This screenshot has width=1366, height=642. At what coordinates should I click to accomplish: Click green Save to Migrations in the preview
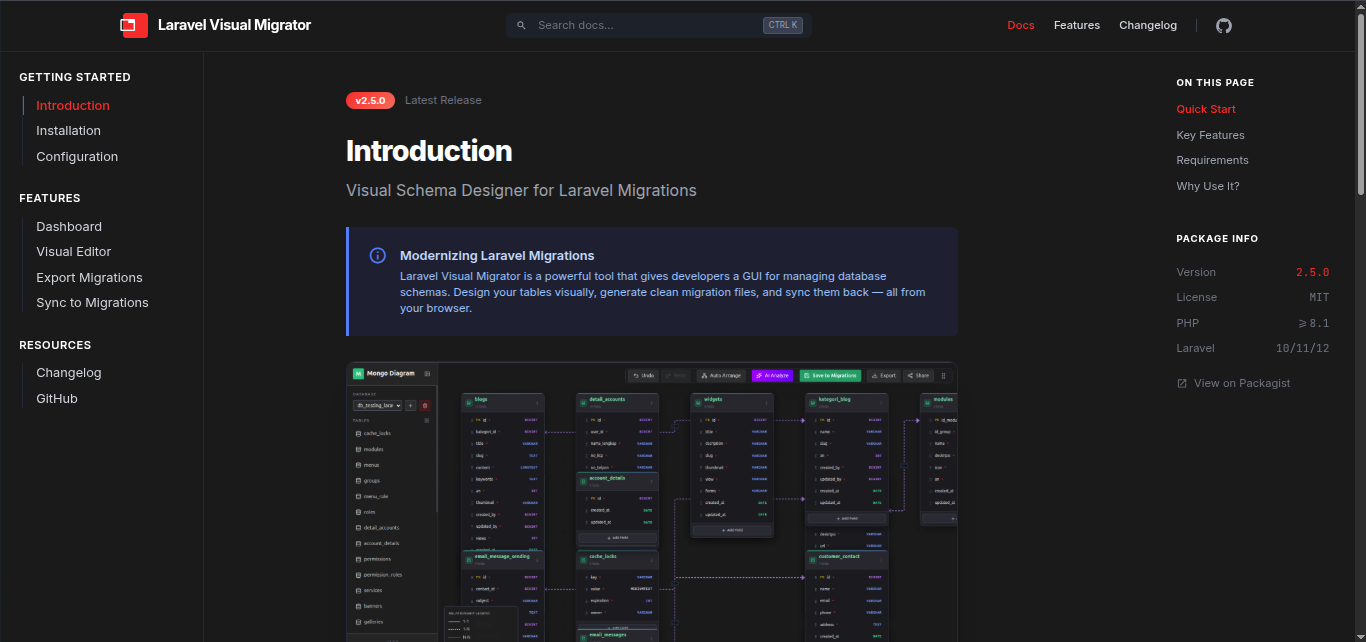[x=830, y=376]
